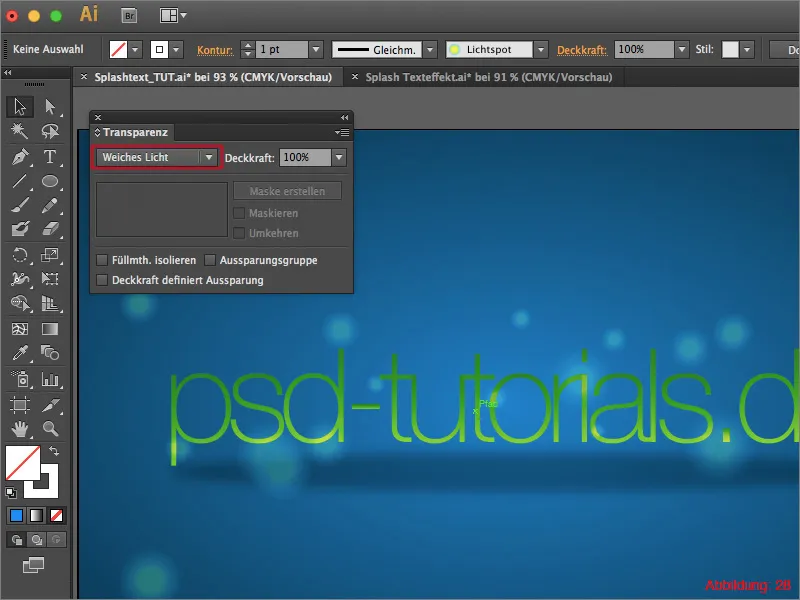This screenshot has height=600, width=800.
Task: Toggle Füllmth. isolieren checkbox
Action: pyautogui.click(x=102, y=260)
